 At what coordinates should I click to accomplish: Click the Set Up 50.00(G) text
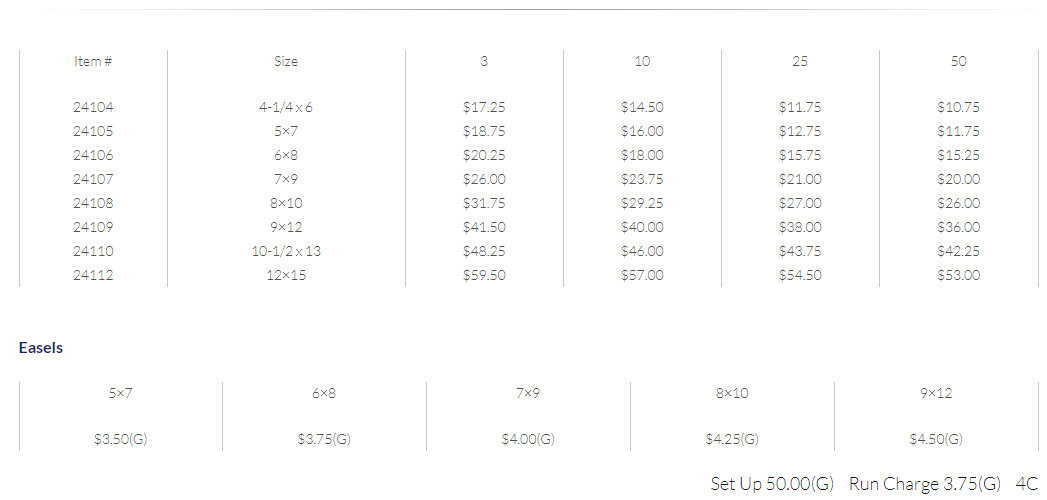772,483
